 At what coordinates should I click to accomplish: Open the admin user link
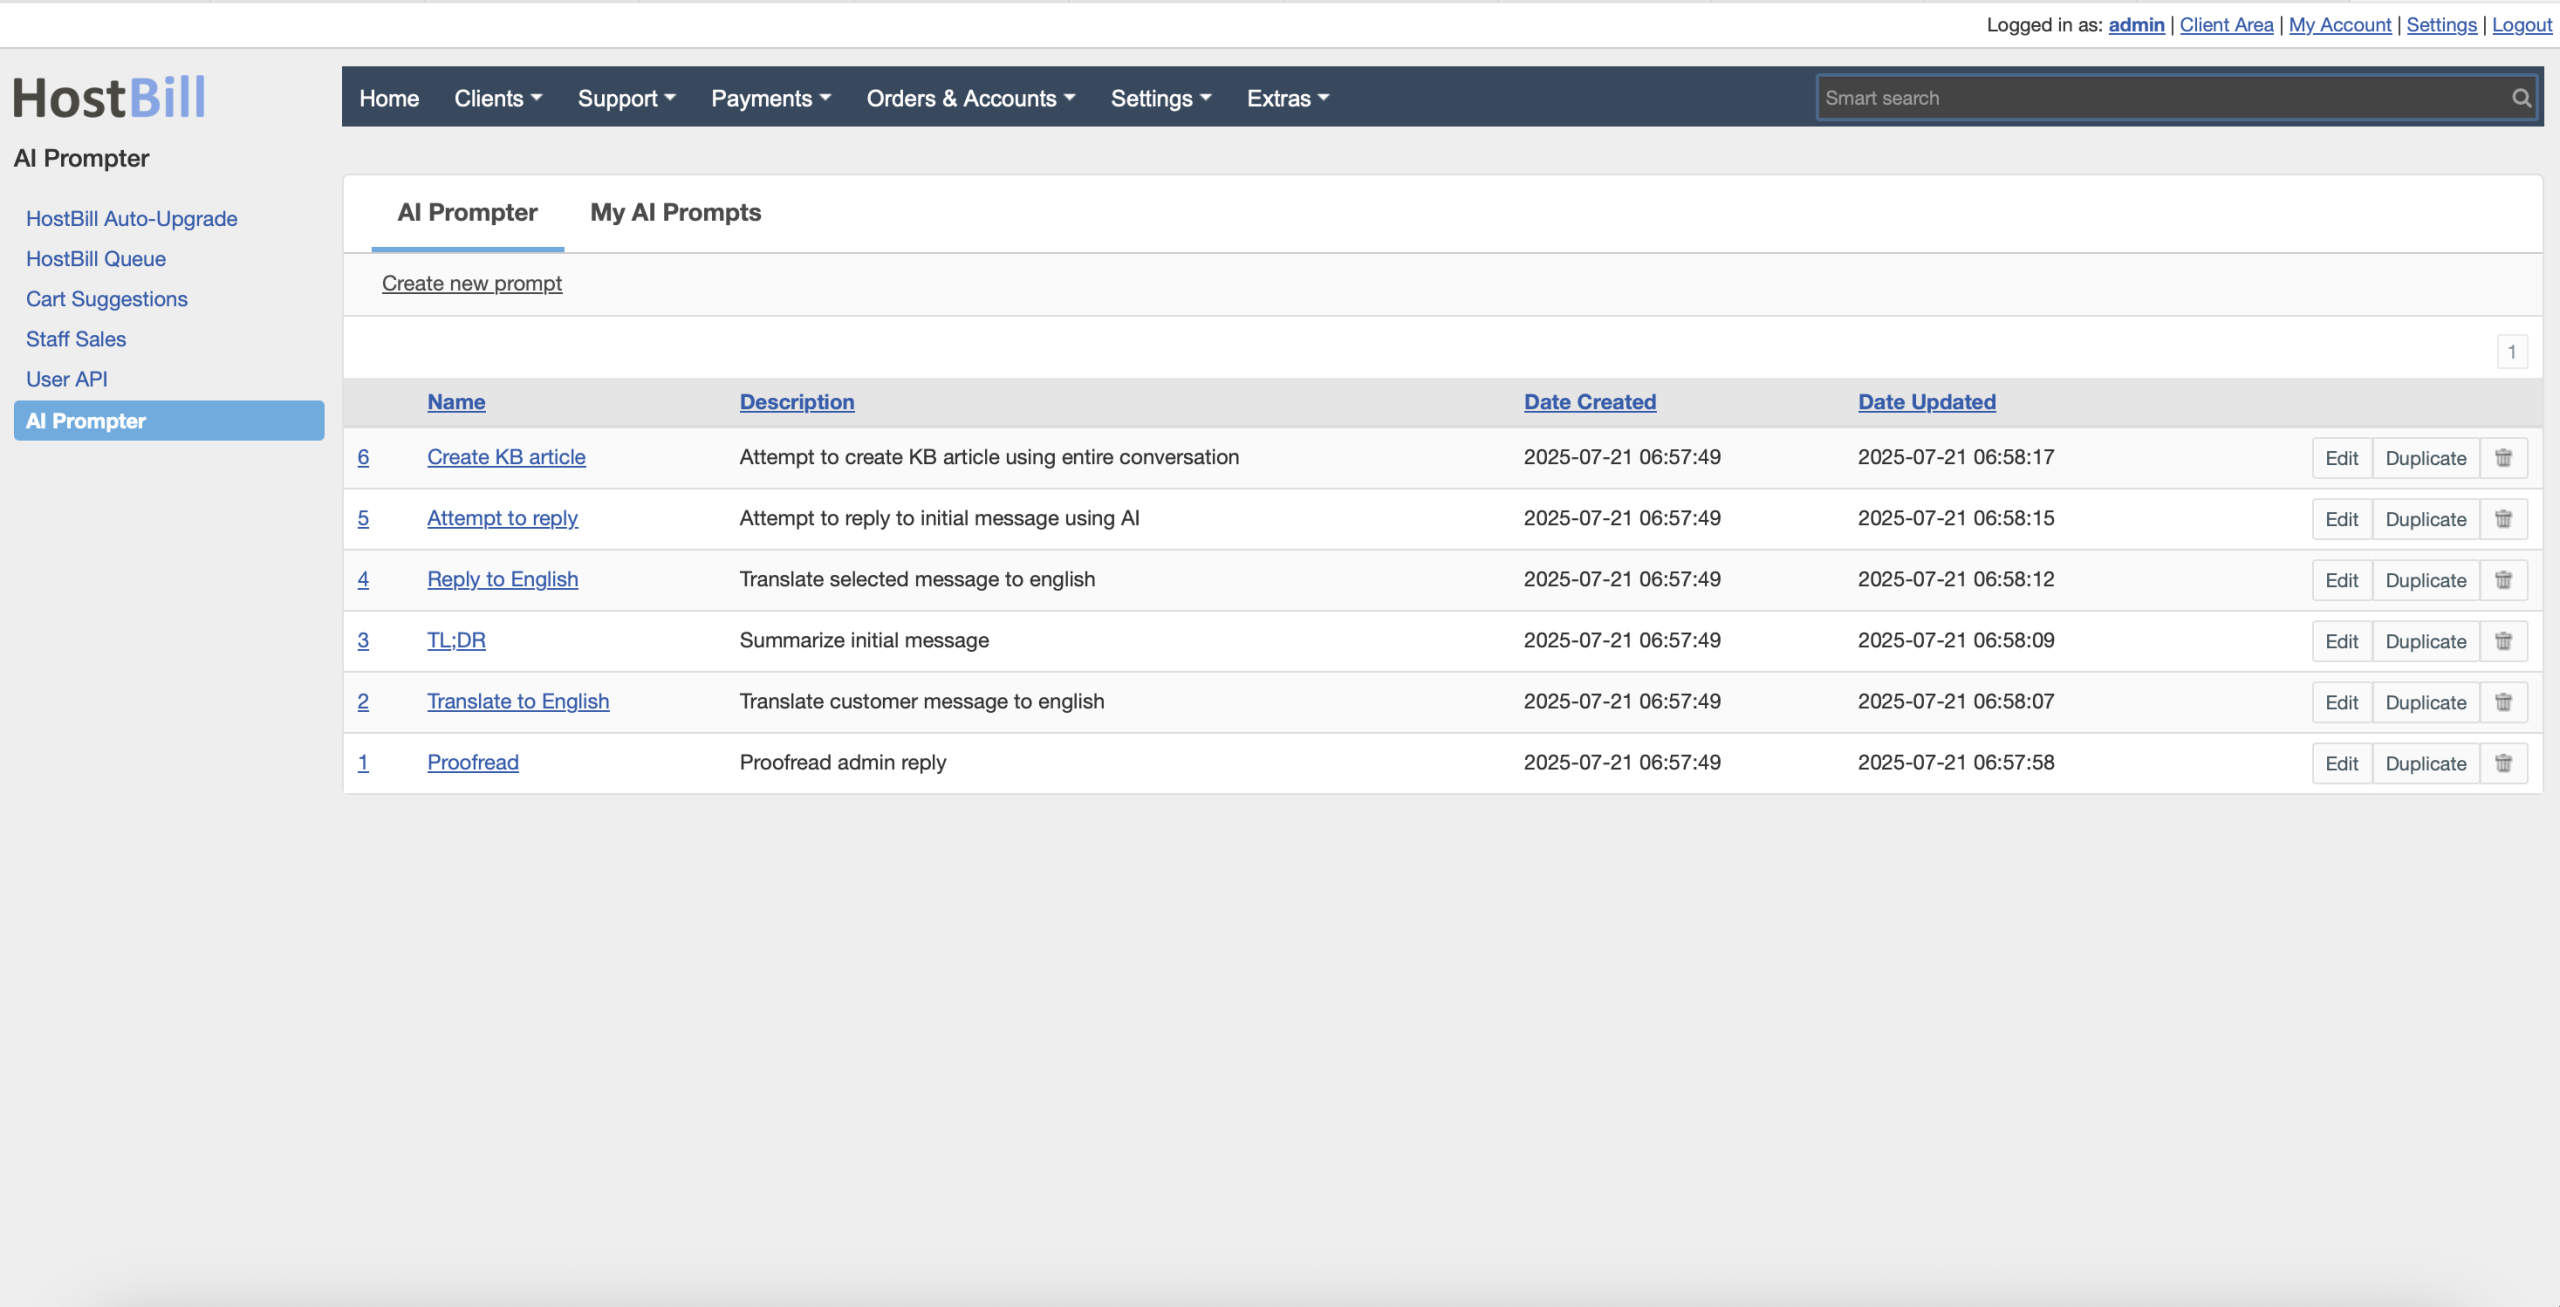[x=2136, y=25]
